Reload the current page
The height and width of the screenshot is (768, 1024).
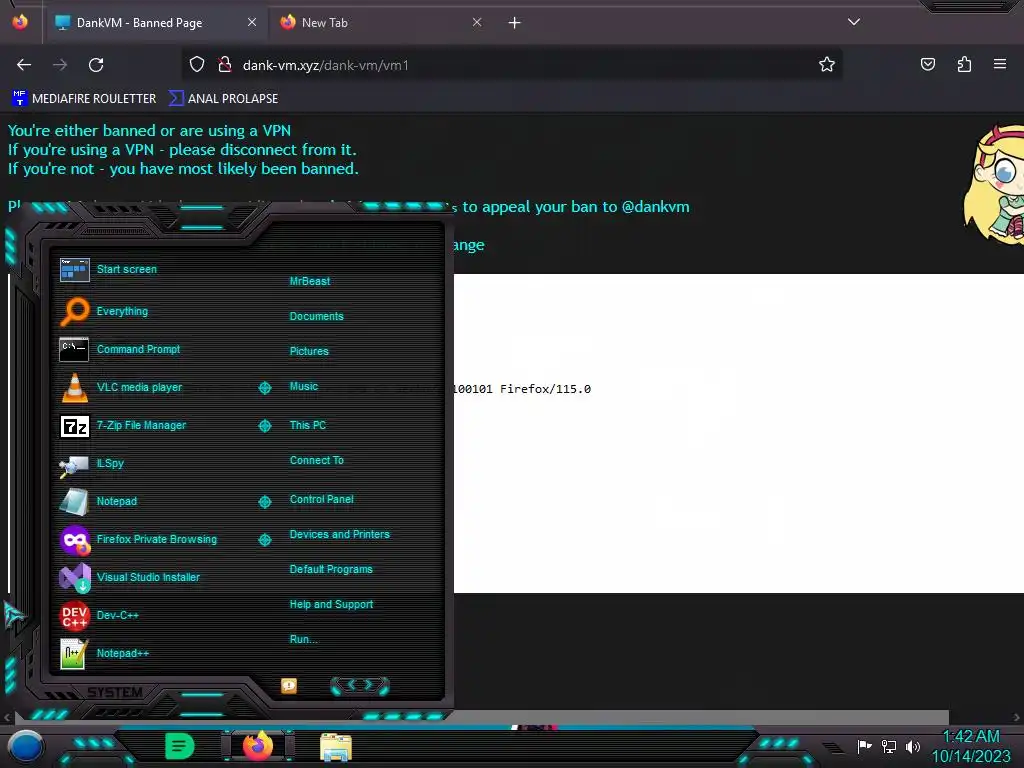point(96,65)
